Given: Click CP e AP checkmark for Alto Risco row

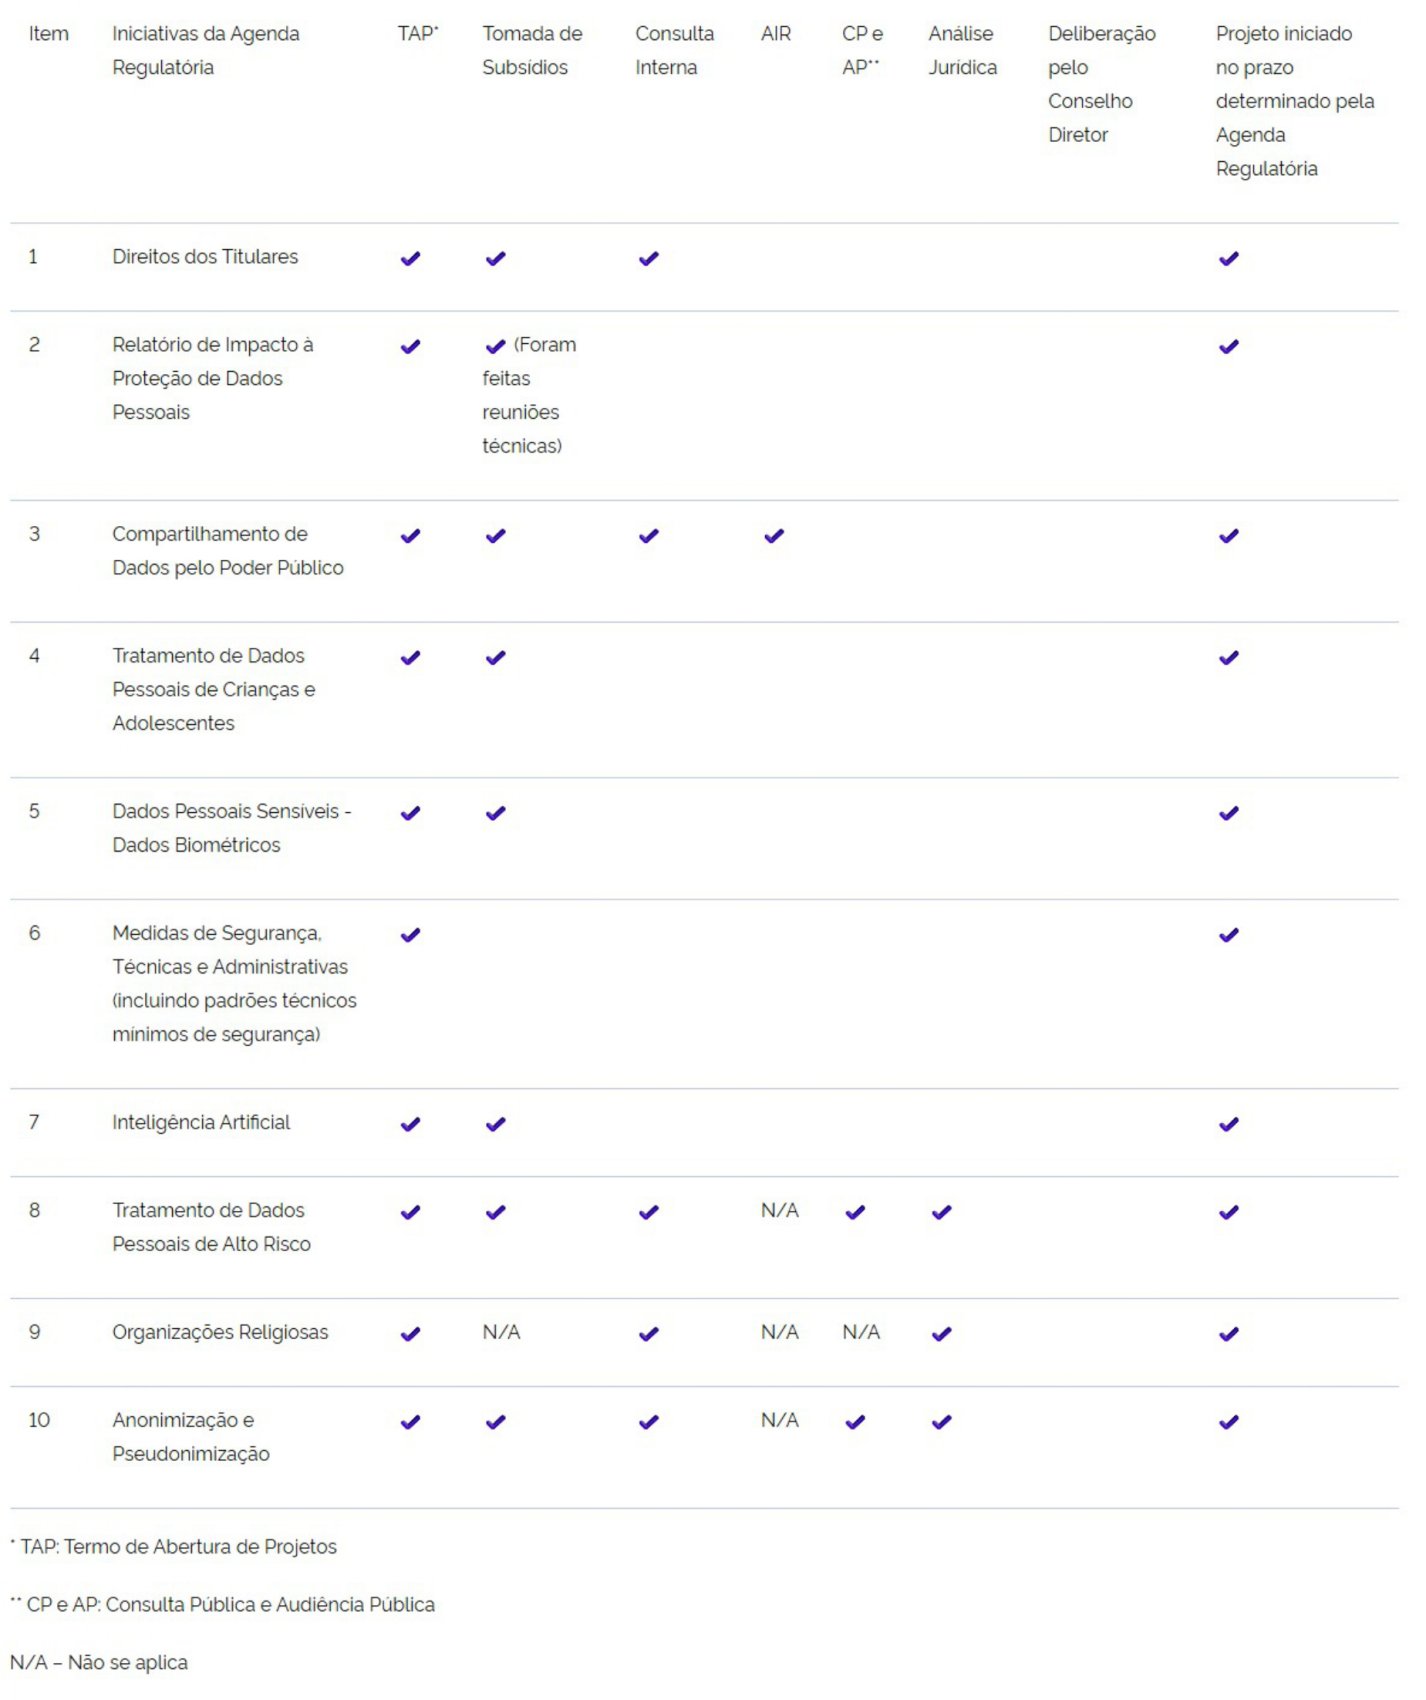Looking at the screenshot, I should click(x=854, y=1212).
